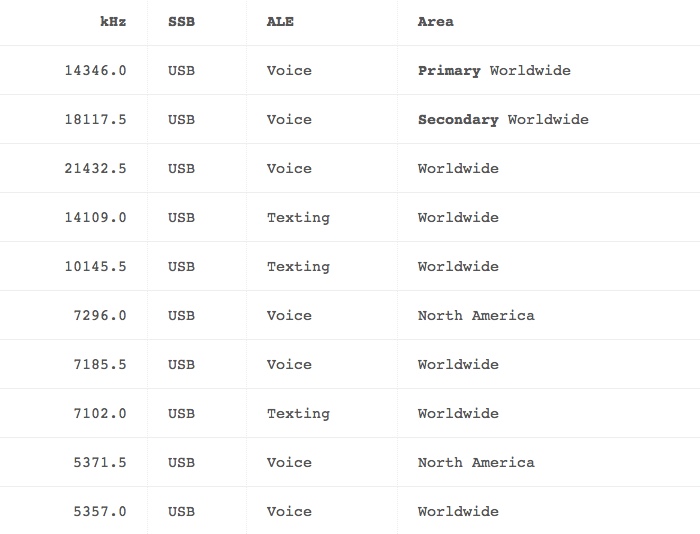700x534 pixels.
Task: Select the 5357.0 frequency cell
Action: tap(100, 512)
